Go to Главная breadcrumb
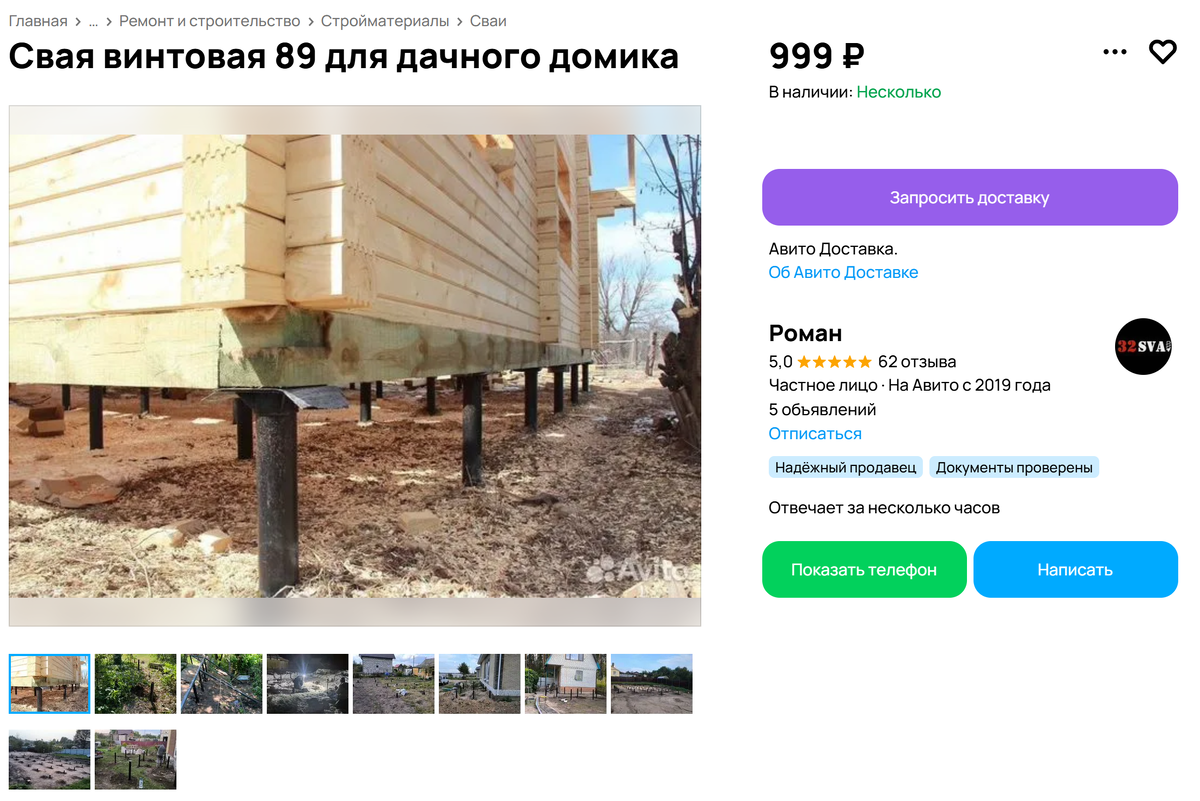Image resolution: width=1200 pixels, height=801 pixels. tap(38, 21)
